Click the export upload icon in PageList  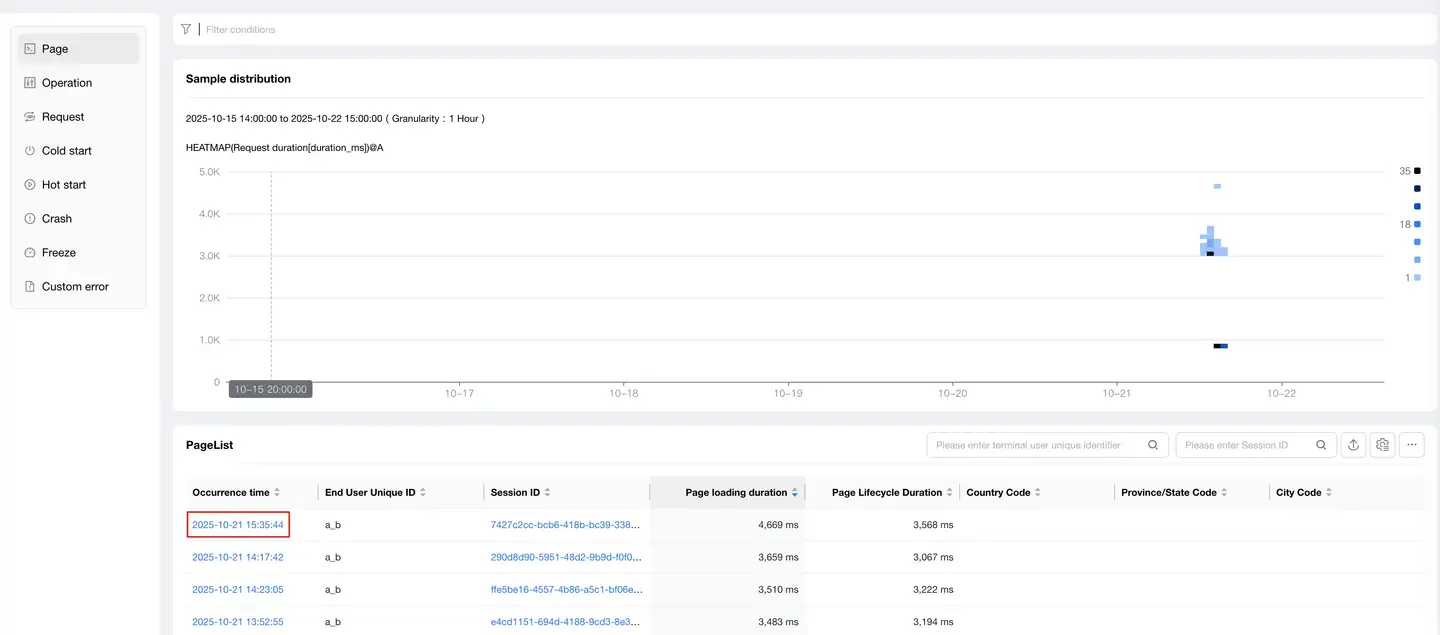click(x=1353, y=445)
